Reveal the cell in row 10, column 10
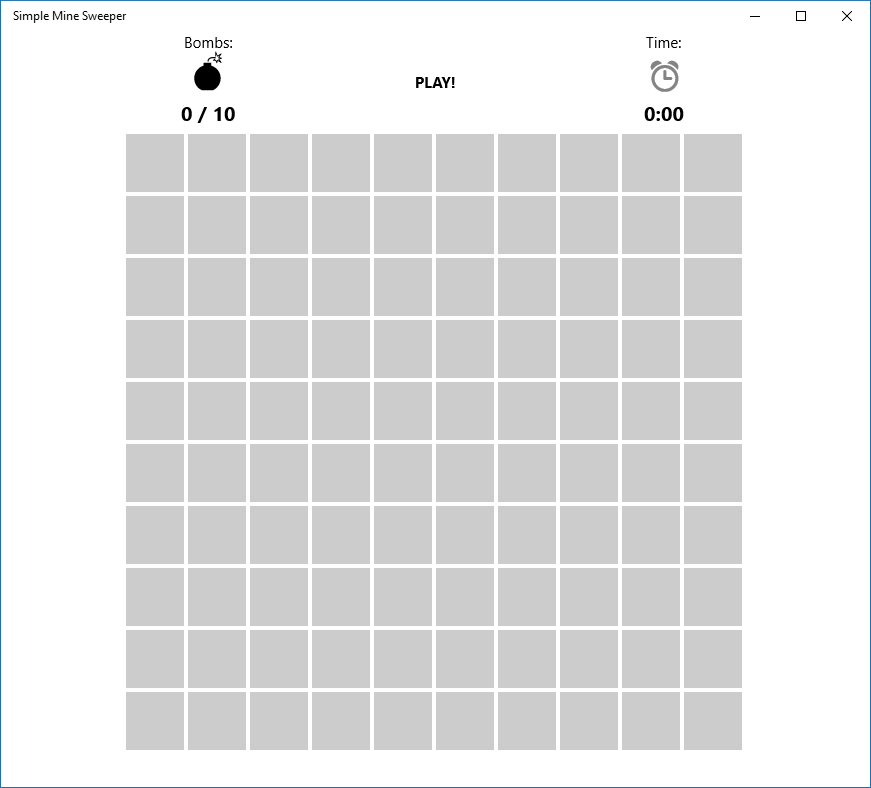Viewport: 871px width, 788px height. coord(713,721)
